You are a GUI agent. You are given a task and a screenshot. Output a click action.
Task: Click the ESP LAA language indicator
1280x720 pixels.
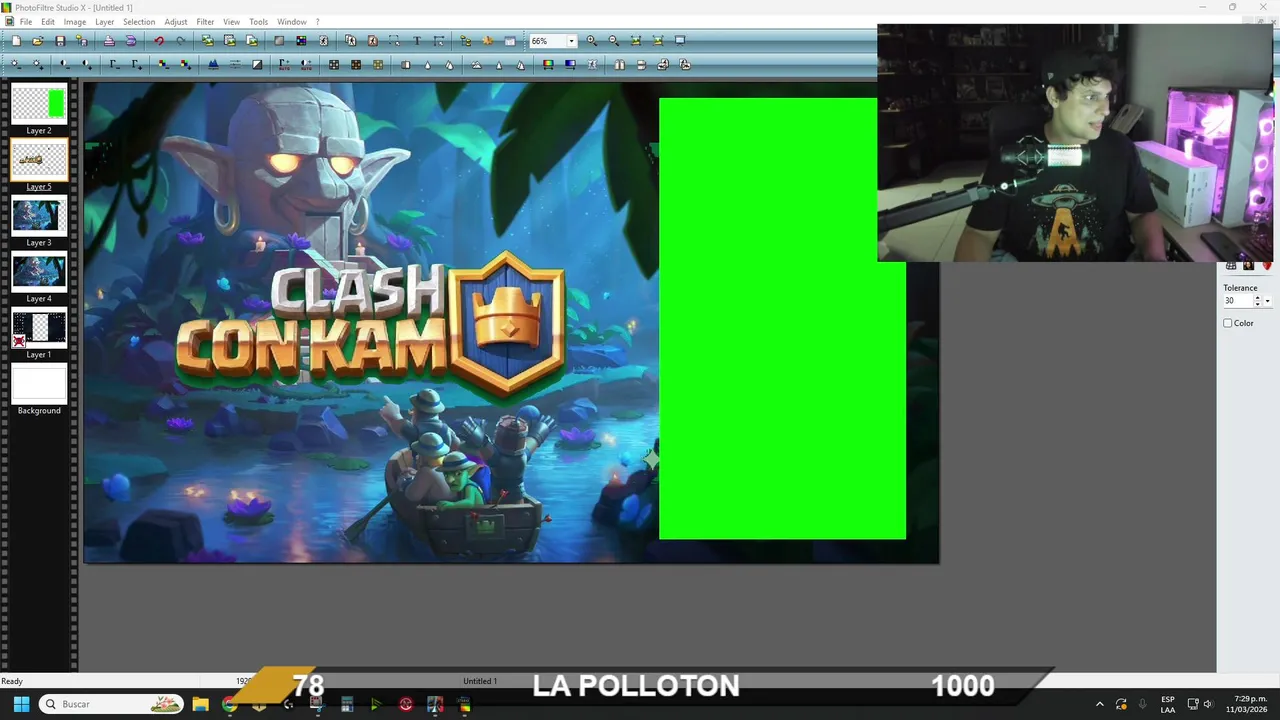[1168, 704]
